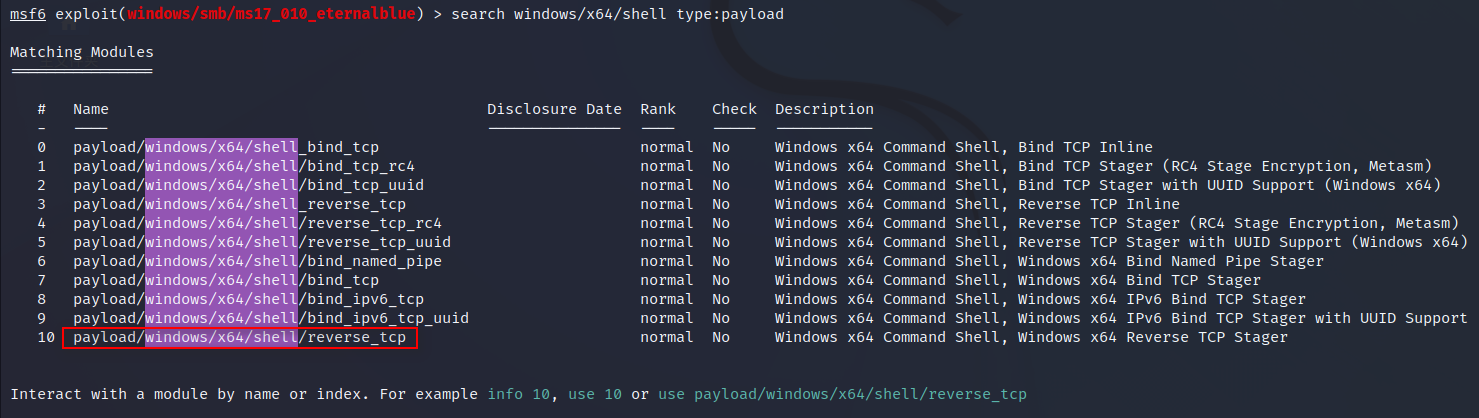Select payload/windows/x64/shell/bind_ipv6_tcp in row 8

248,299
